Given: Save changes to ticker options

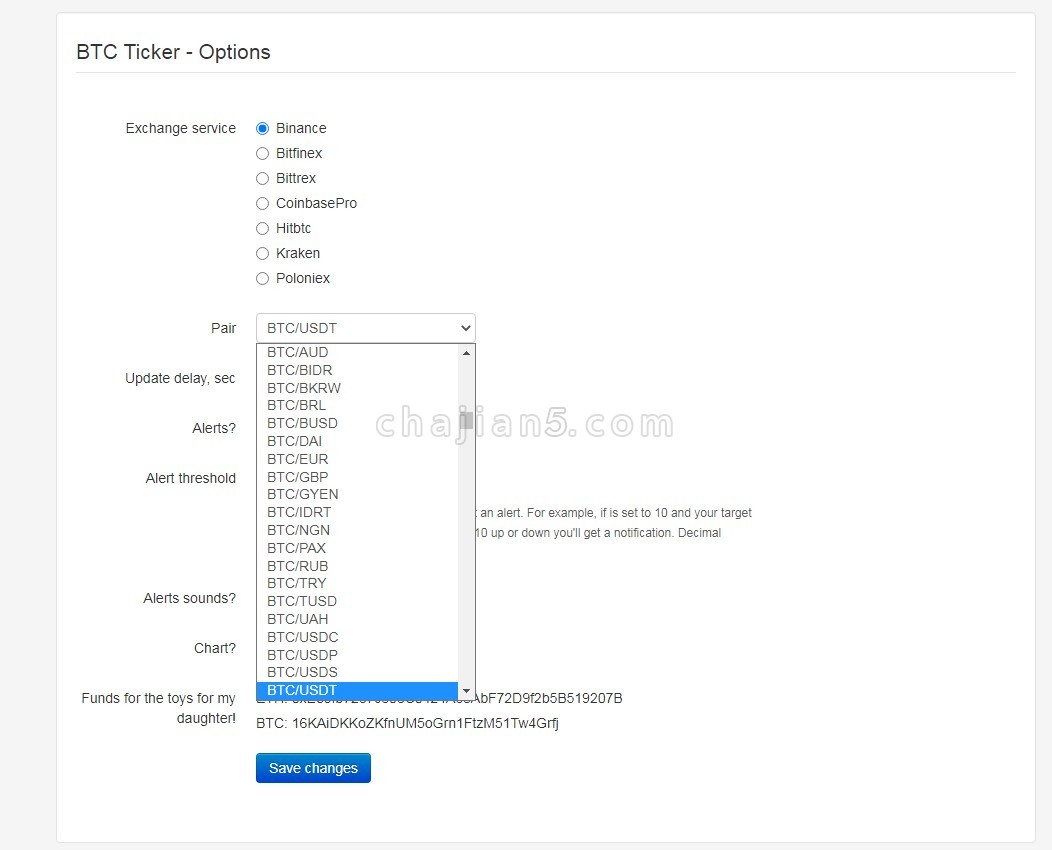Looking at the screenshot, I should 313,768.
